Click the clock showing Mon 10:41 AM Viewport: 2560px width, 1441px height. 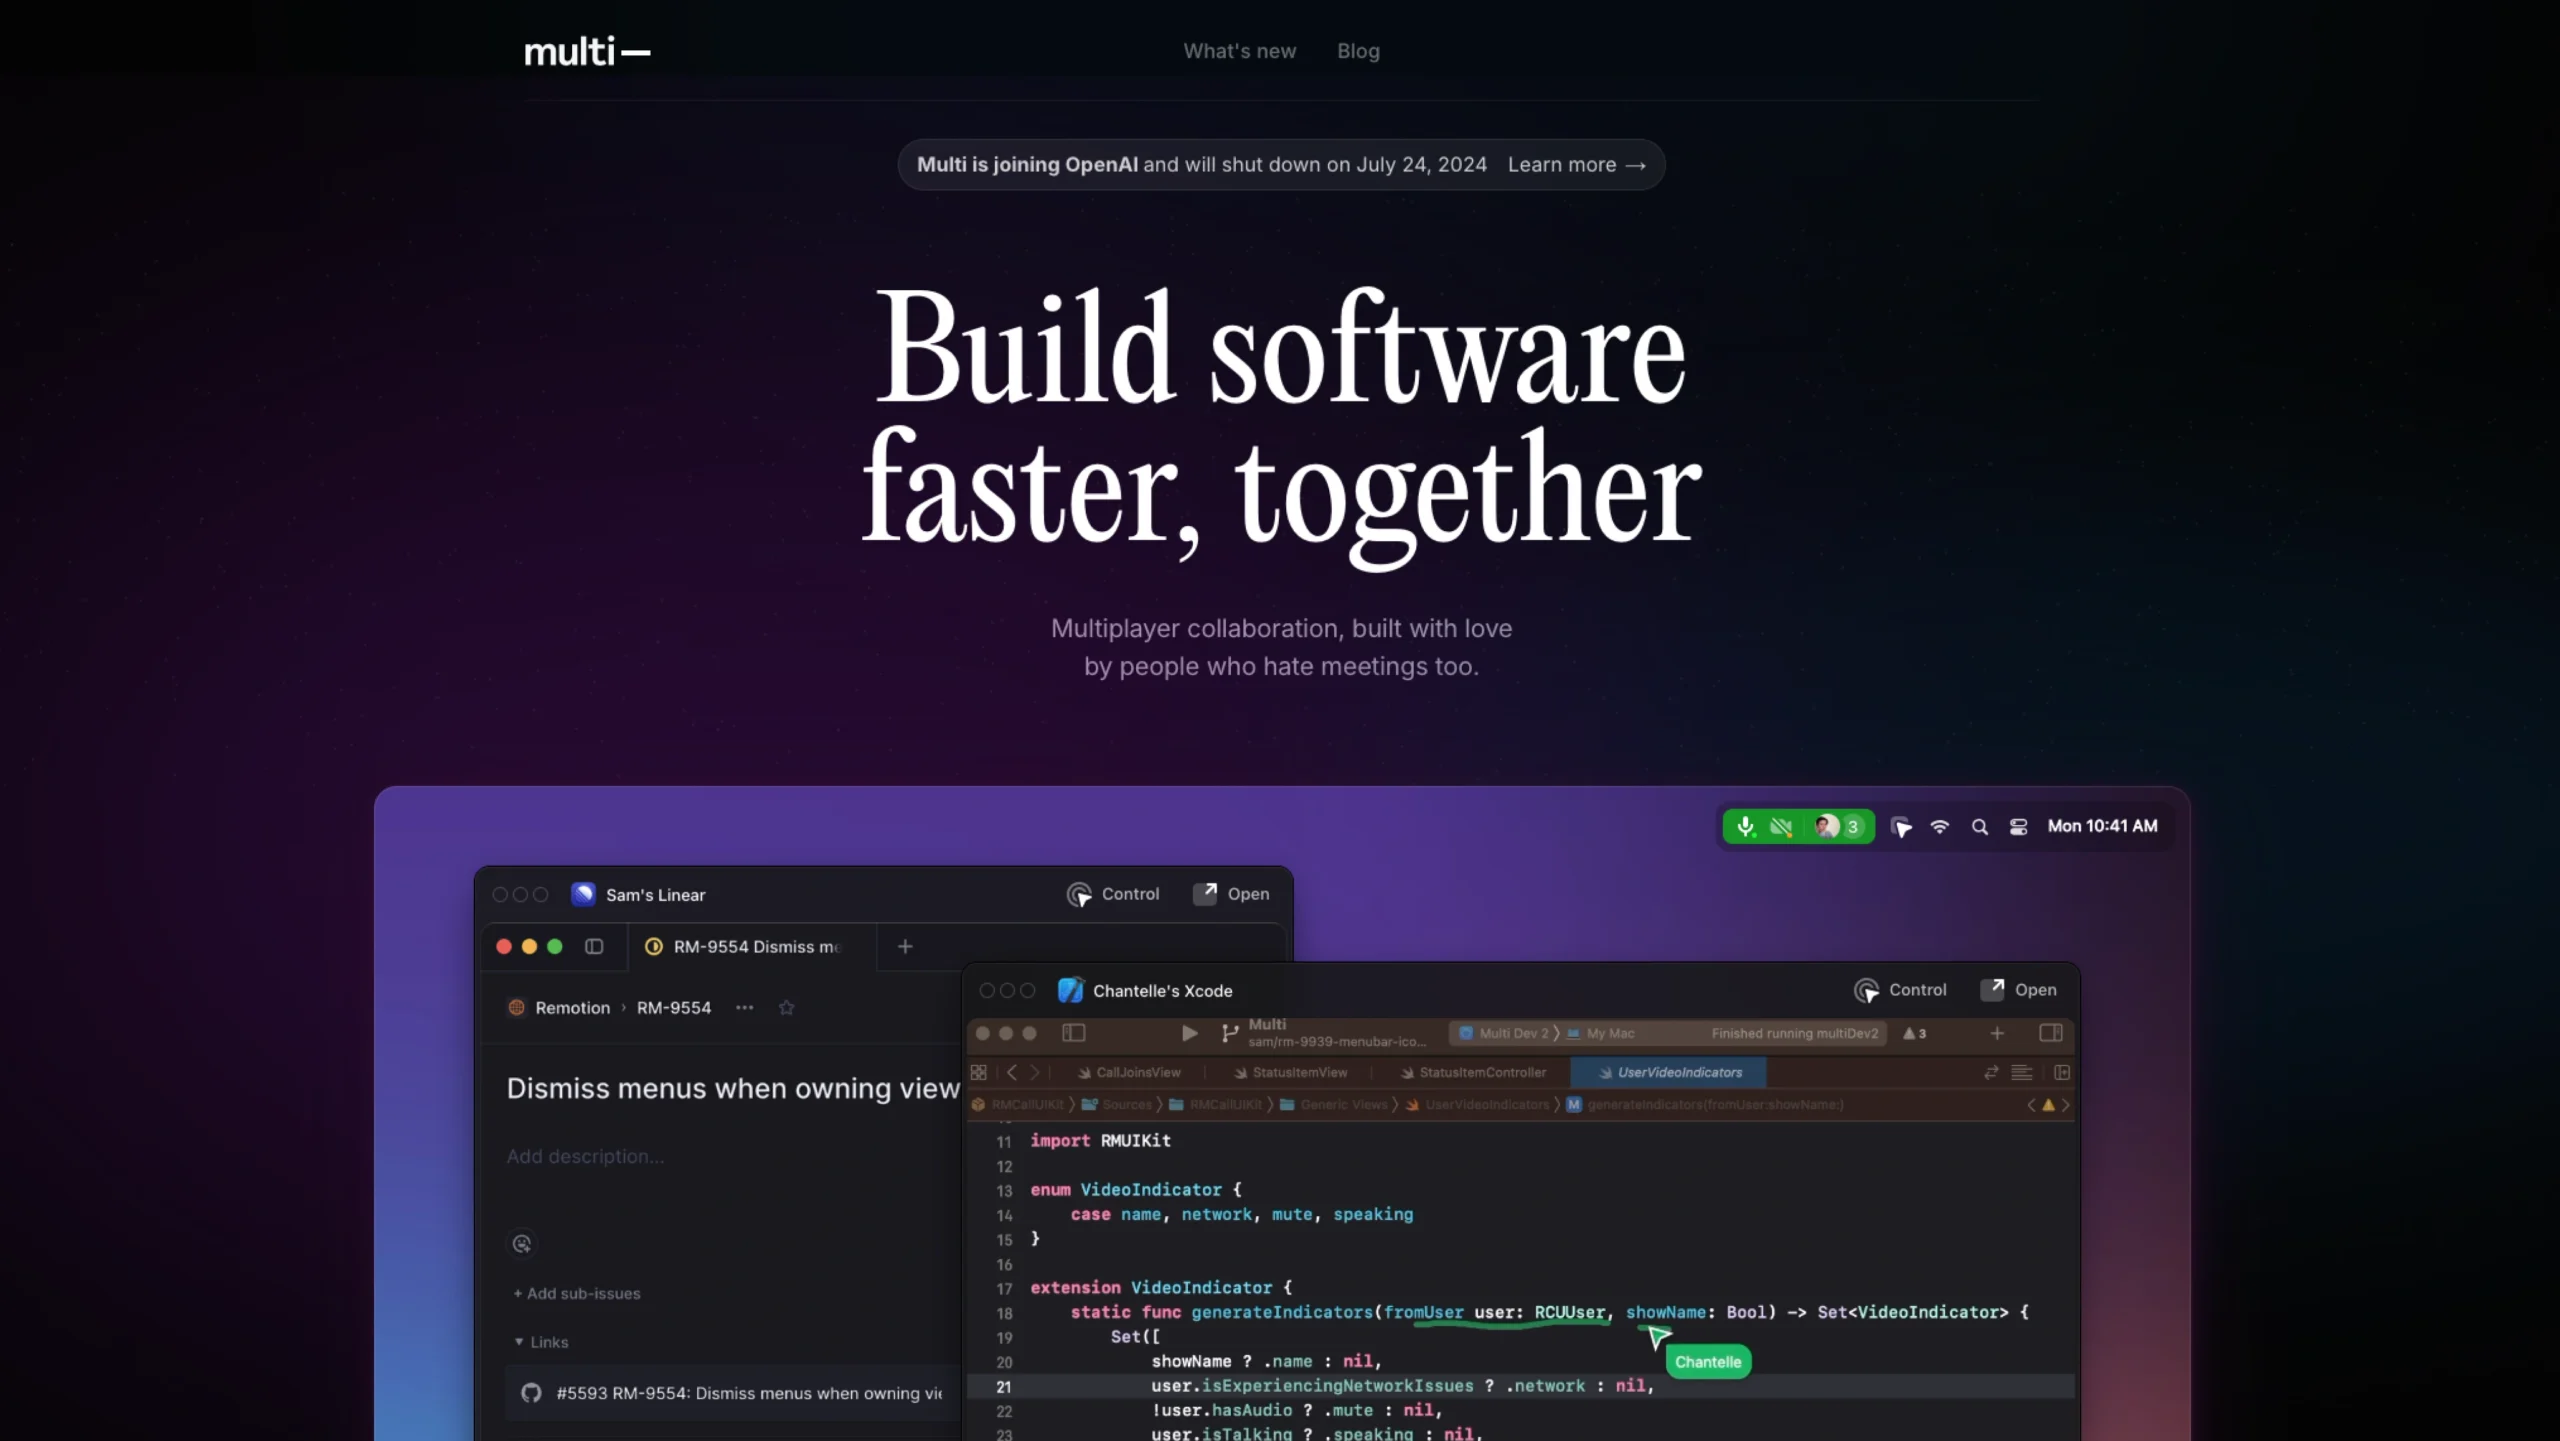pos(2102,826)
